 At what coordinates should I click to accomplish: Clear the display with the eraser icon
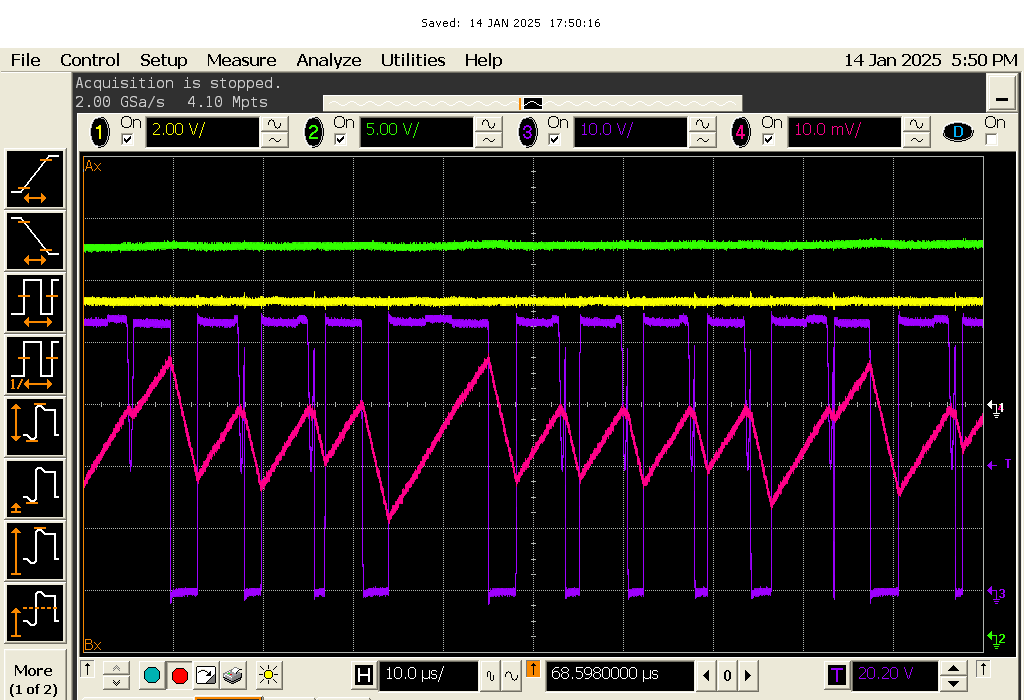click(x=233, y=675)
